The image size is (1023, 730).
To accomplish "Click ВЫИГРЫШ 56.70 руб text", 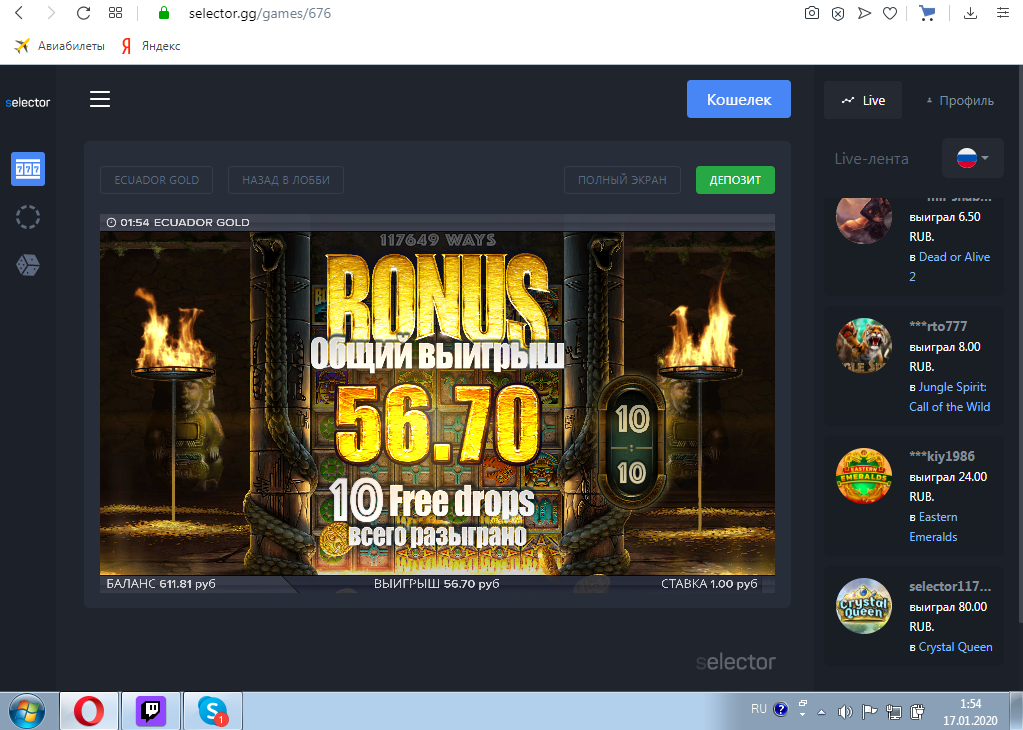I will (x=436, y=584).
